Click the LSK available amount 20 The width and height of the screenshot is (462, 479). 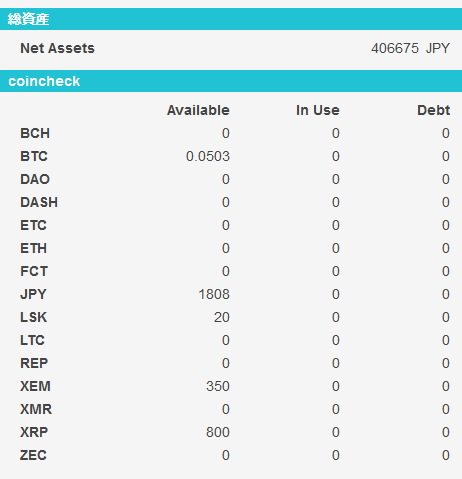[x=222, y=317]
